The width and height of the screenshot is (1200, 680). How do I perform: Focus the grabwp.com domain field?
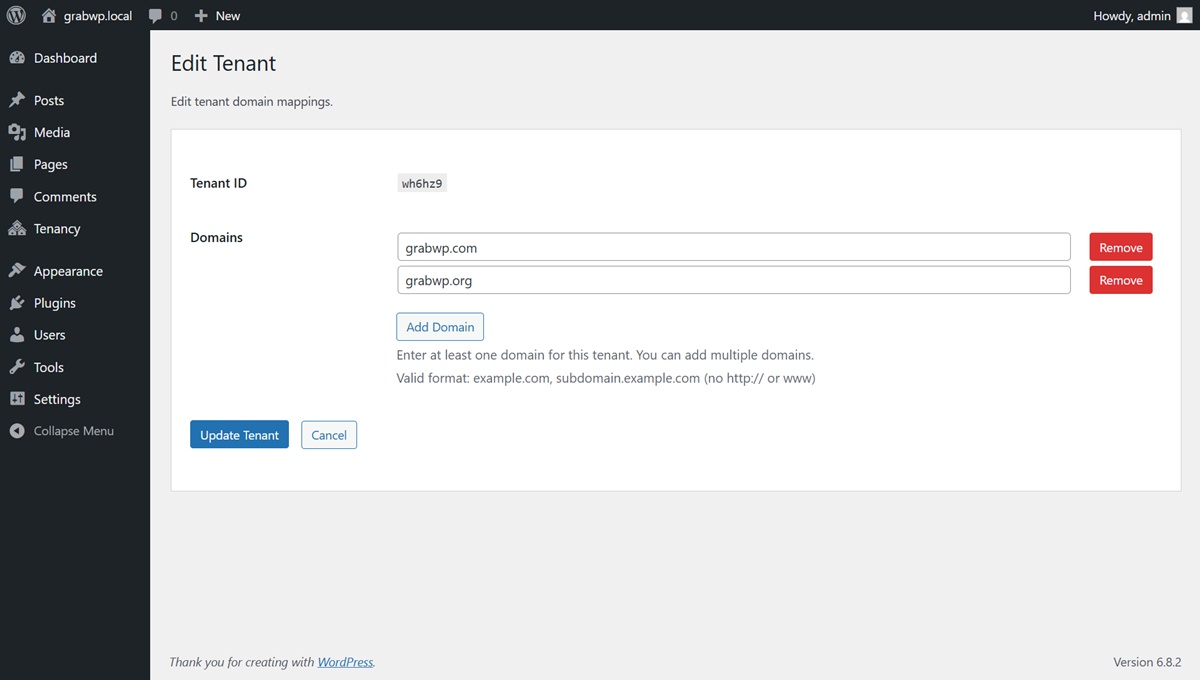(x=734, y=247)
